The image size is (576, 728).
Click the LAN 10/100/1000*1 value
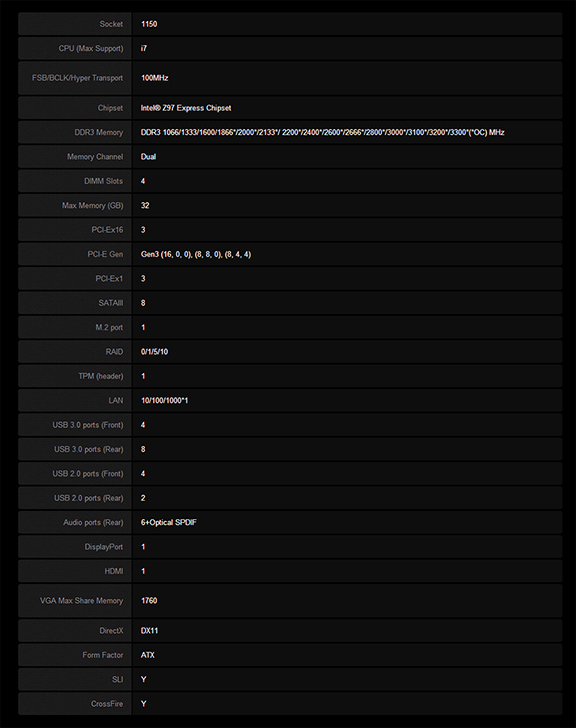(x=164, y=400)
